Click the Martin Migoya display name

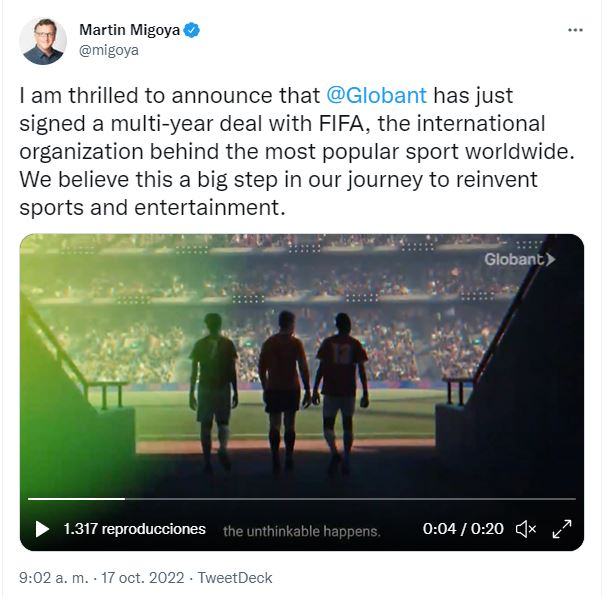point(129,30)
